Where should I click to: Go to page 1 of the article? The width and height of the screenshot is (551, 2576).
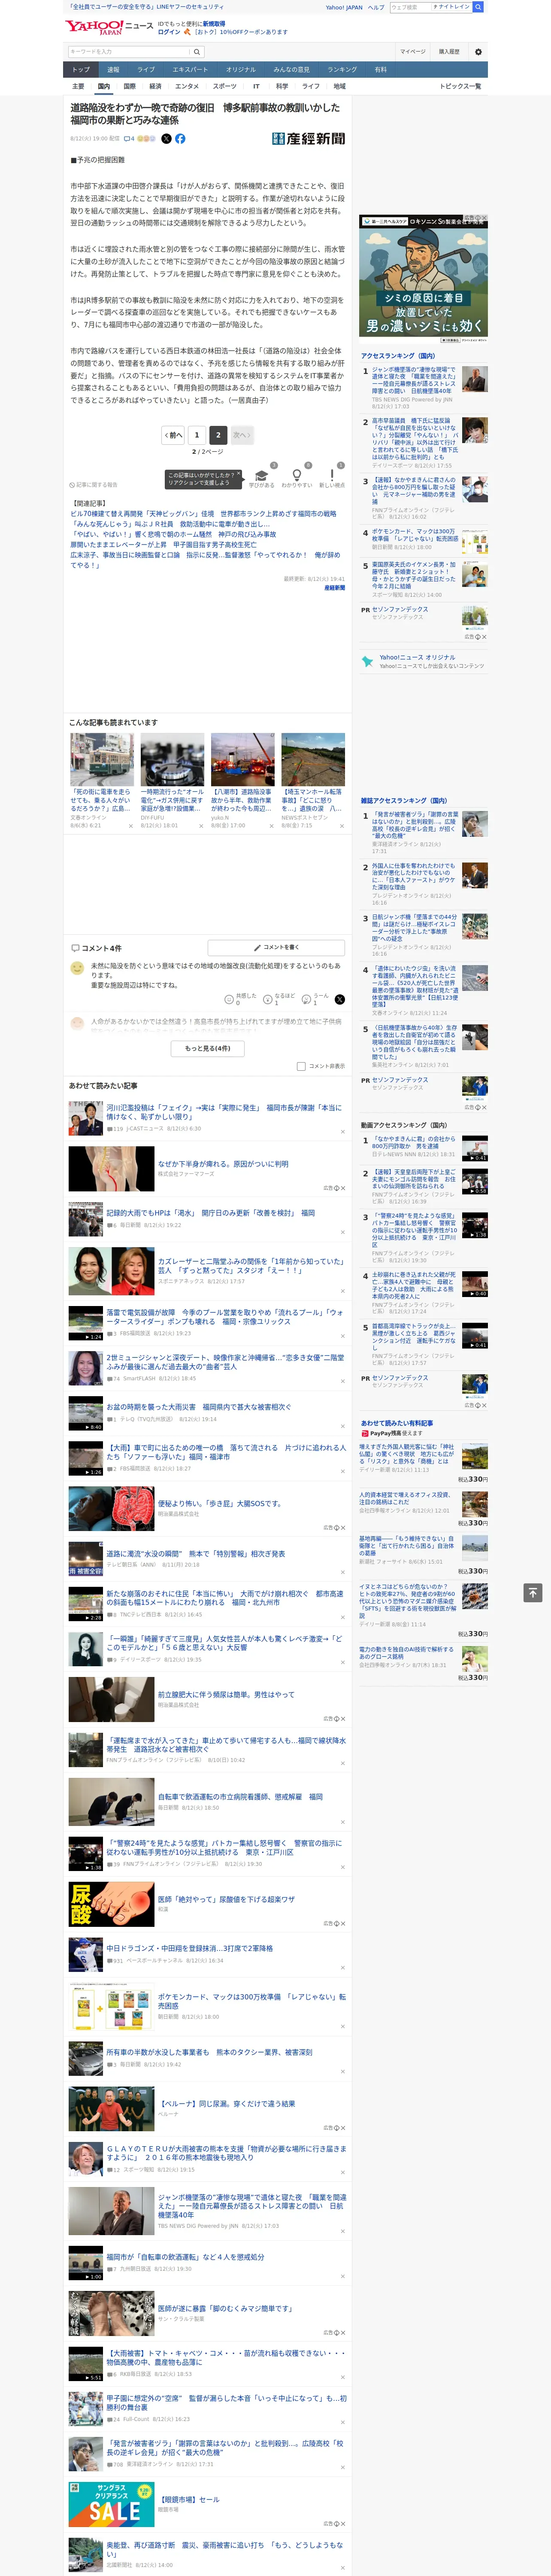[197, 435]
